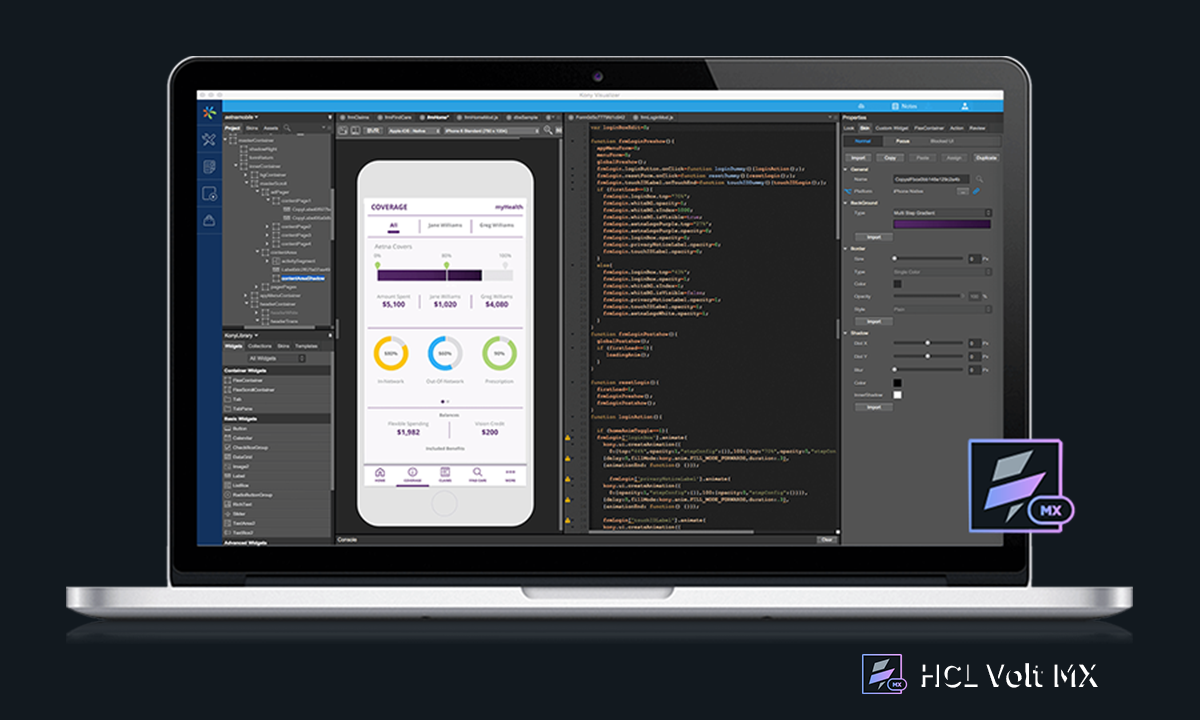
Task: Toggle the InnerShadow checkbox
Action: pos(898,395)
